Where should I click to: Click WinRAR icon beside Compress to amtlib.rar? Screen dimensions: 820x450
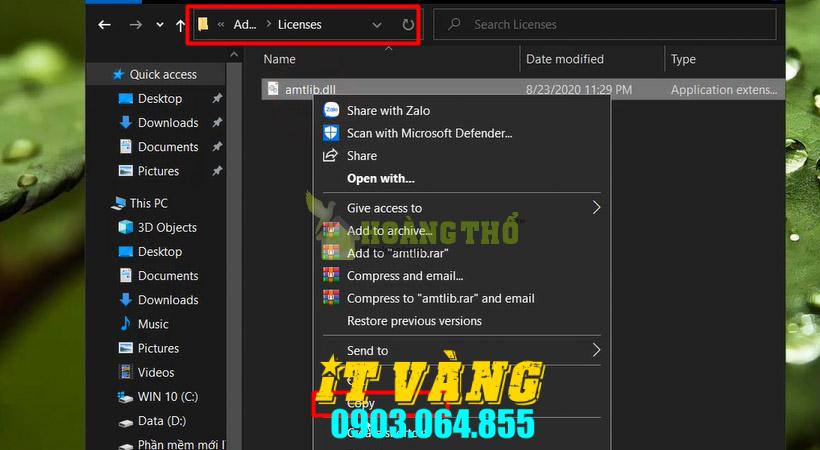point(331,298)
